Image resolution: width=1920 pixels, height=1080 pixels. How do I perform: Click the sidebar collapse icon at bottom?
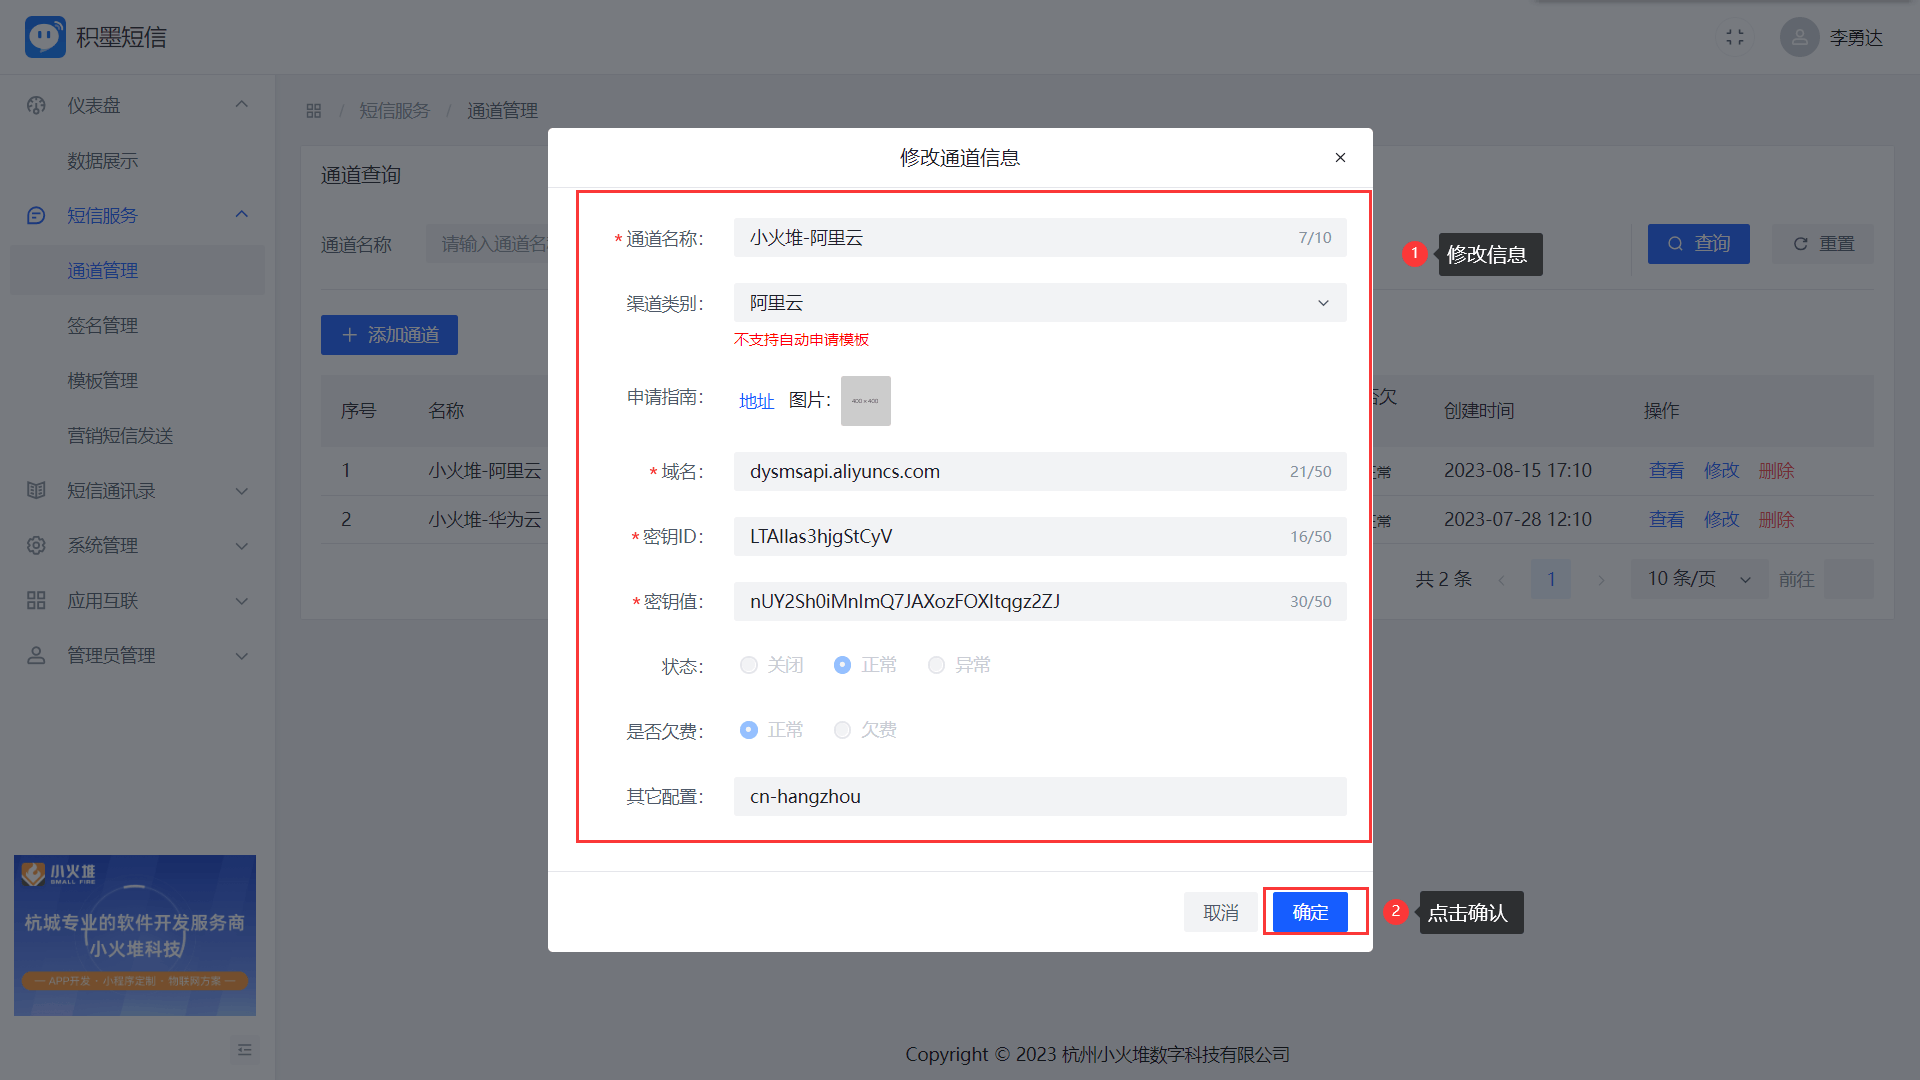click(x=244, y=1049)
